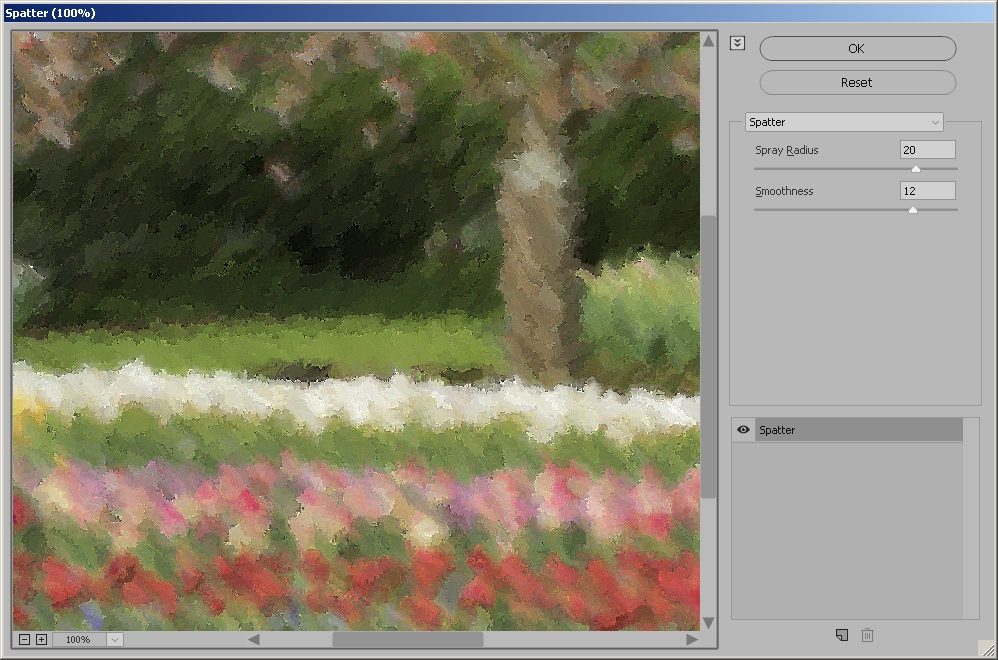
Task: Click the preview scroll left arrow
Action: click(x=254, y=639)
